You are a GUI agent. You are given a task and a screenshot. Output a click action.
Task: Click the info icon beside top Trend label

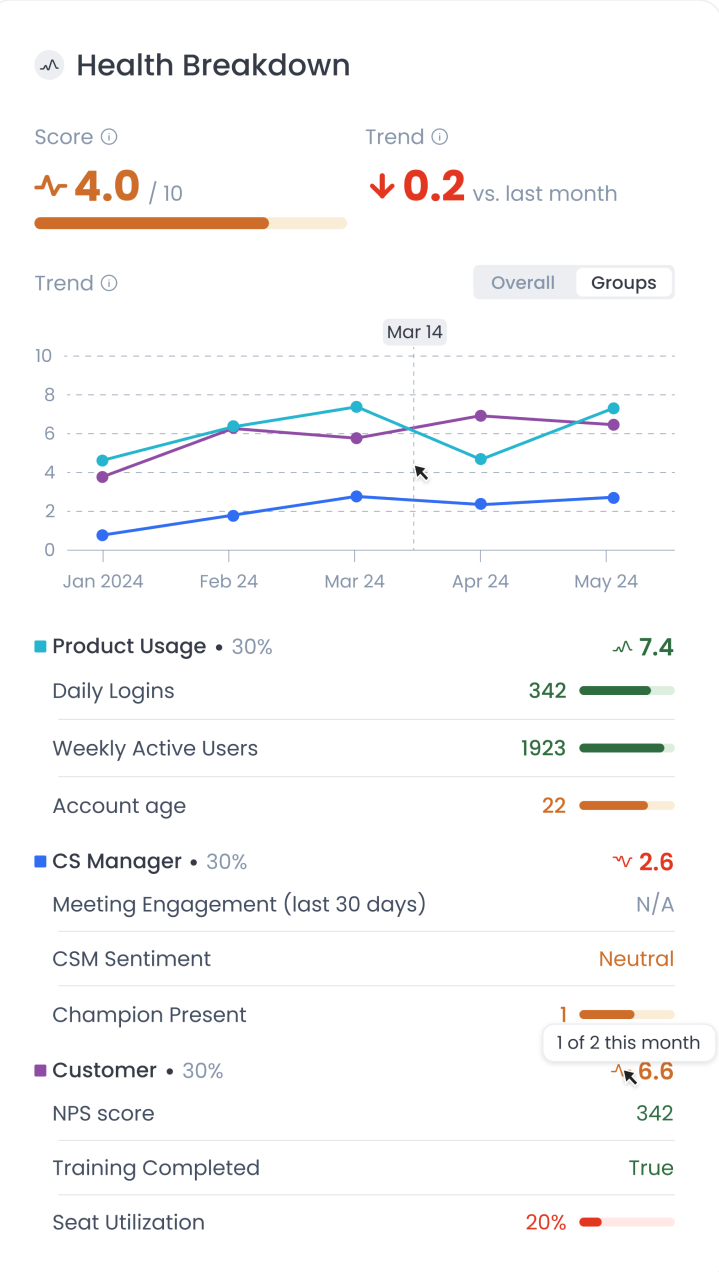(439, 137)
